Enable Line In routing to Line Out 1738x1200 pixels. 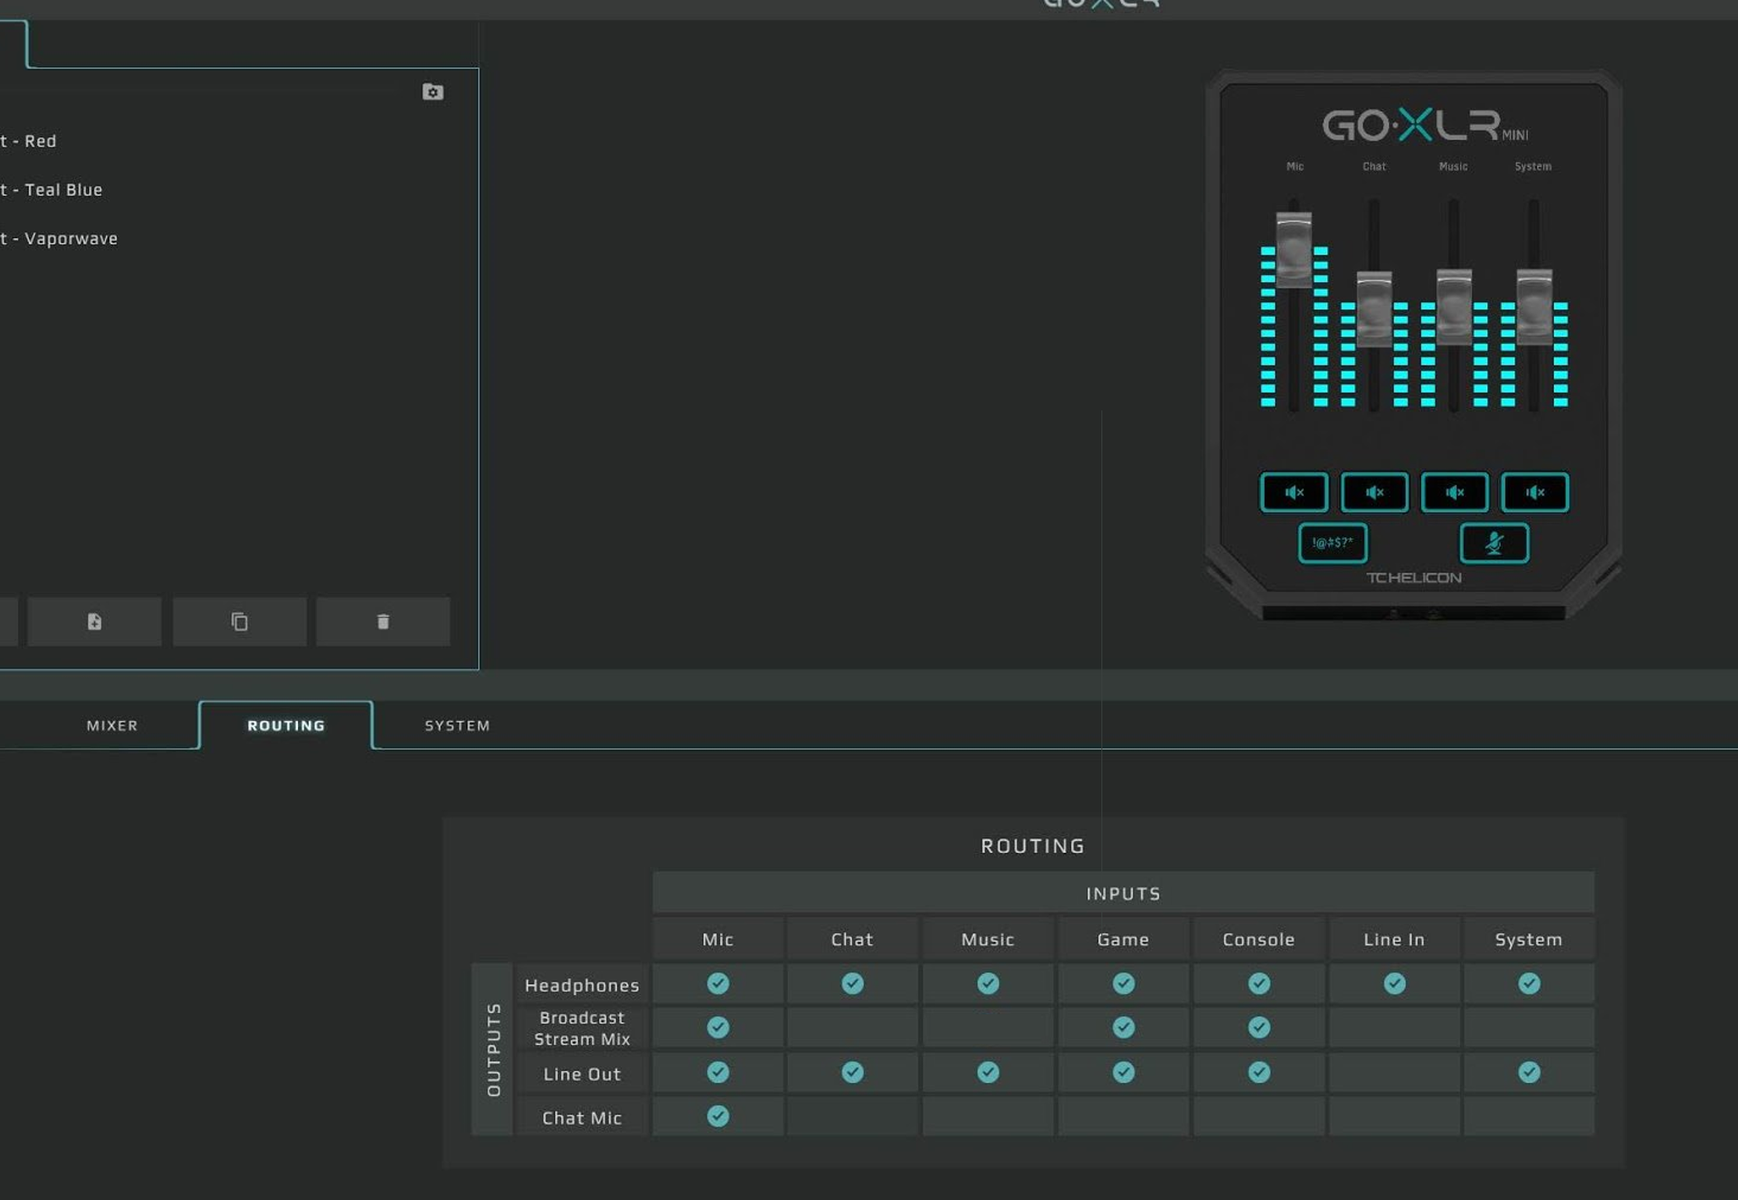tap(1394, 1073)
